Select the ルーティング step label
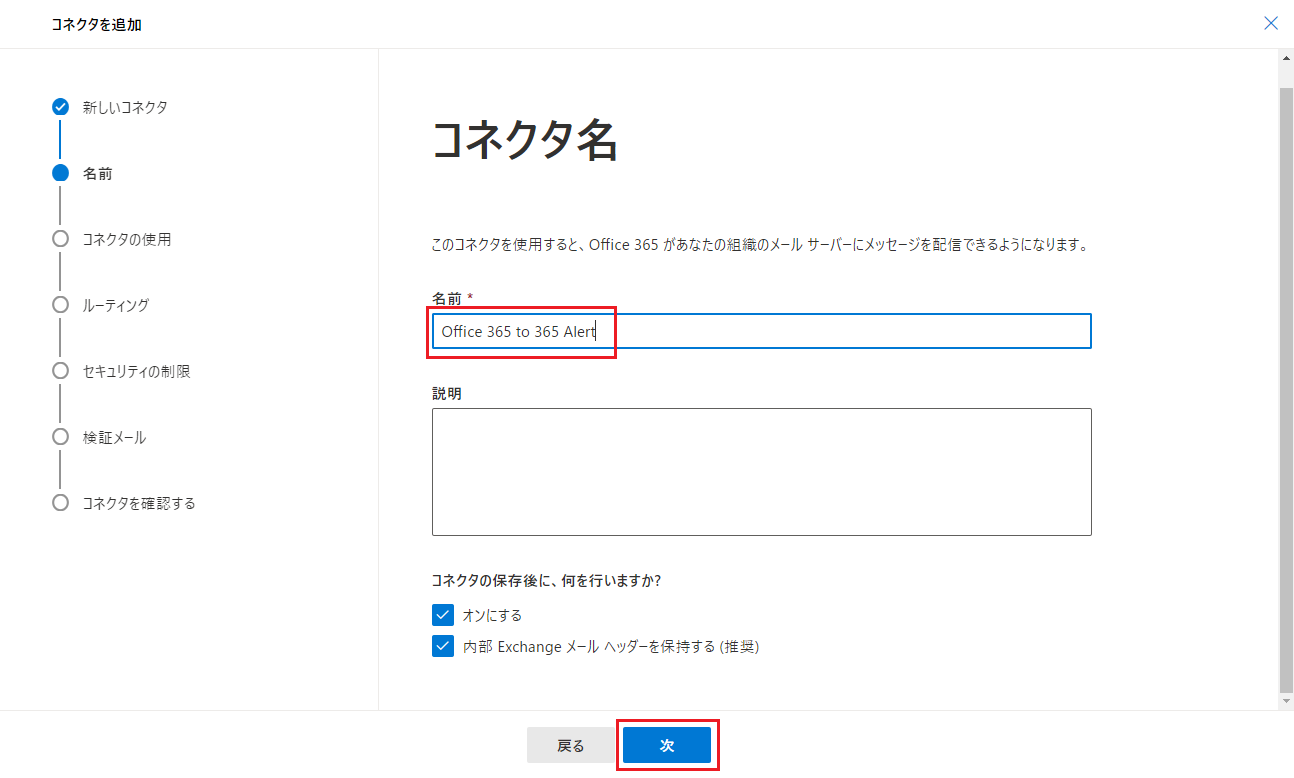The image size is (1294, 778). coord(116,305)
